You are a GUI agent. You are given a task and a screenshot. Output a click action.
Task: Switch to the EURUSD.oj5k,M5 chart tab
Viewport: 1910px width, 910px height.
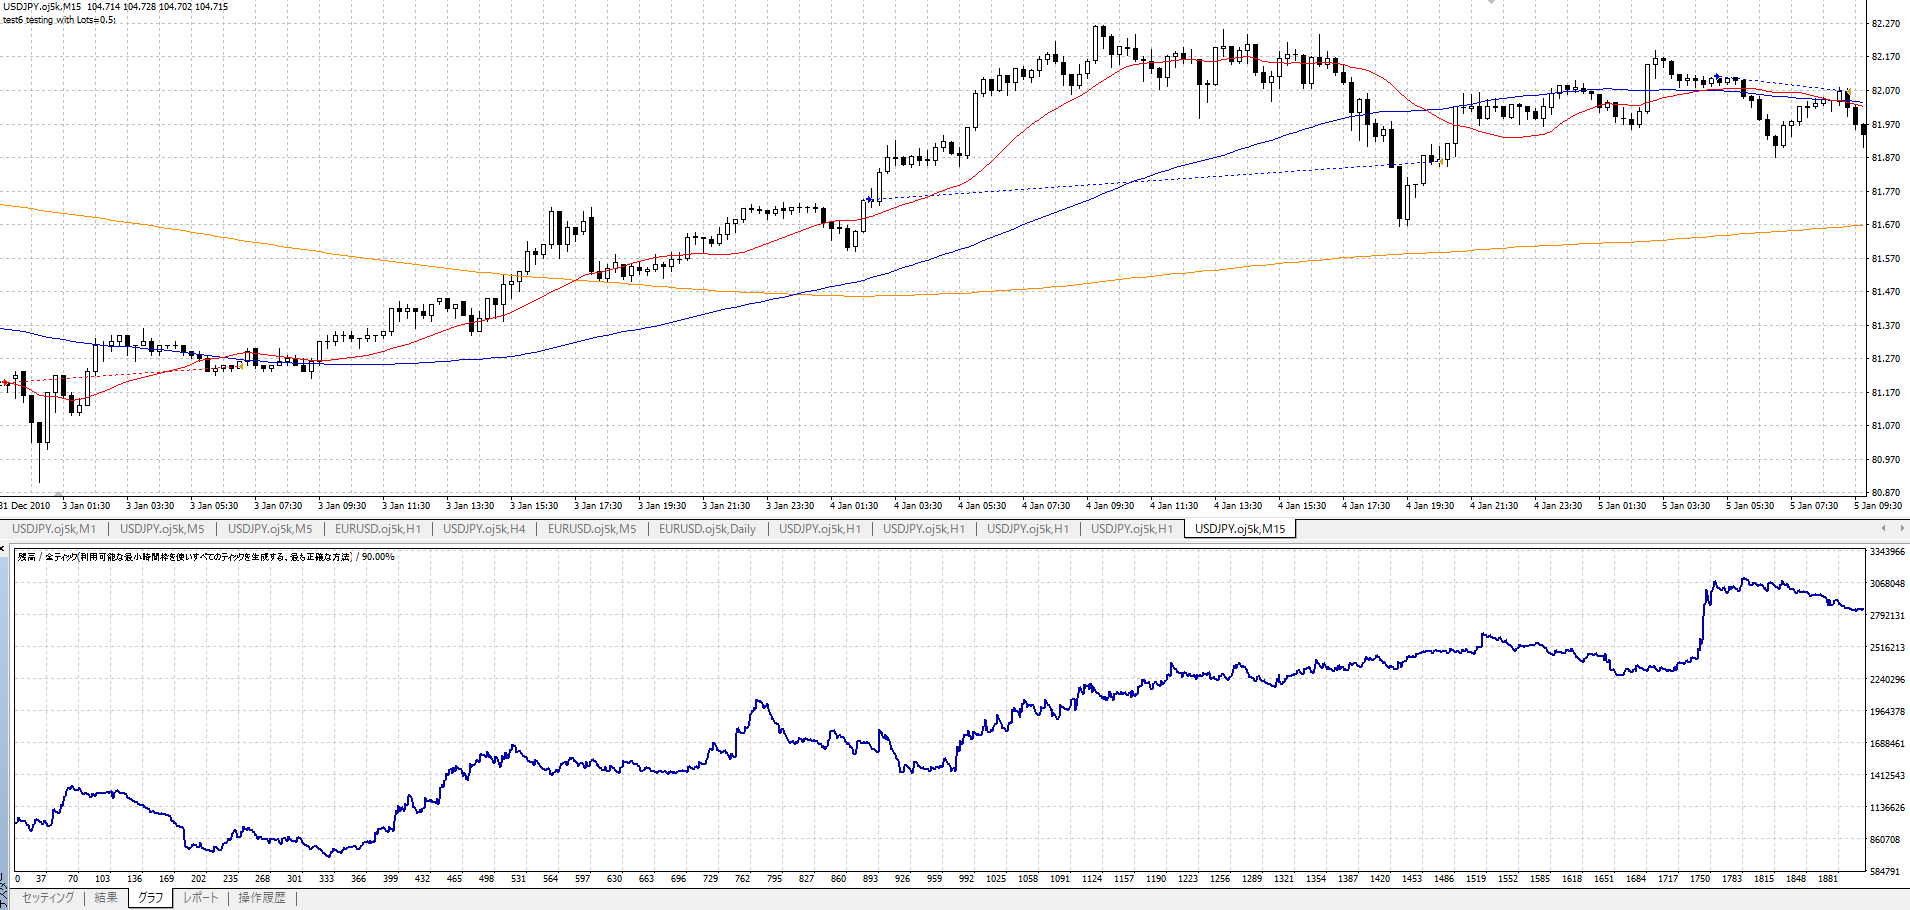click(x=592, y=529)
